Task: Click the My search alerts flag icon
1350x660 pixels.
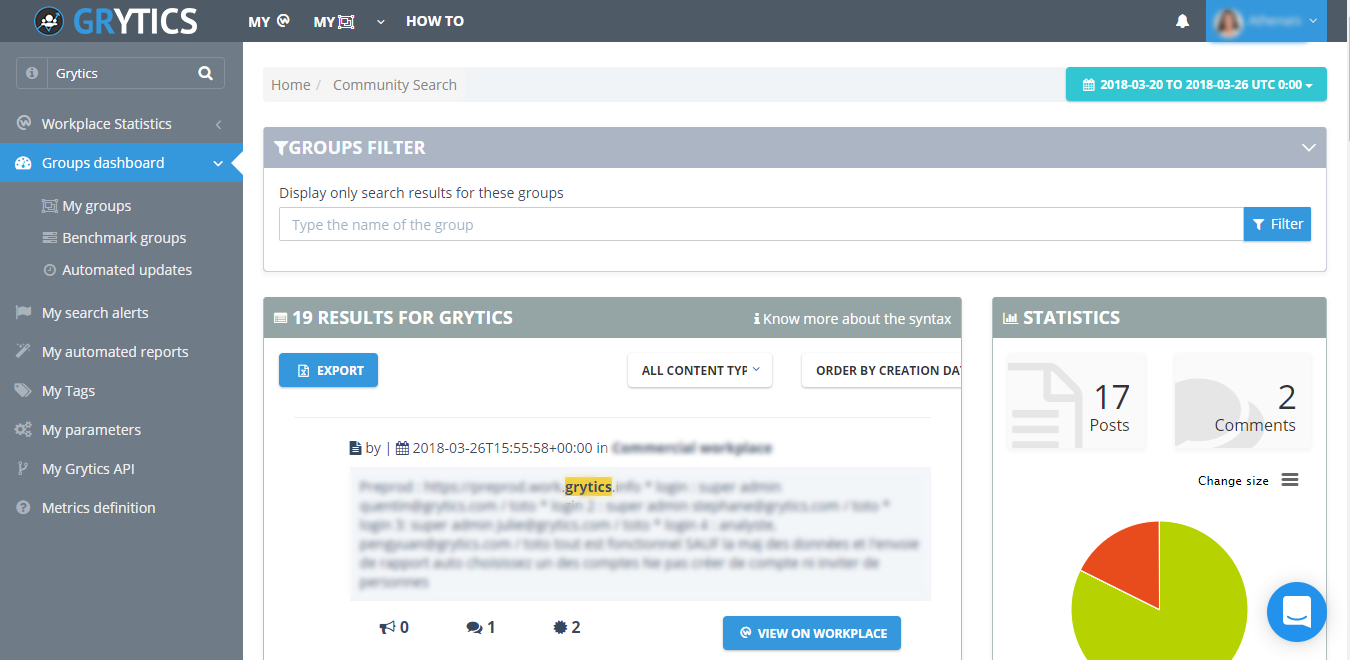Action: (x=24, y=313)
